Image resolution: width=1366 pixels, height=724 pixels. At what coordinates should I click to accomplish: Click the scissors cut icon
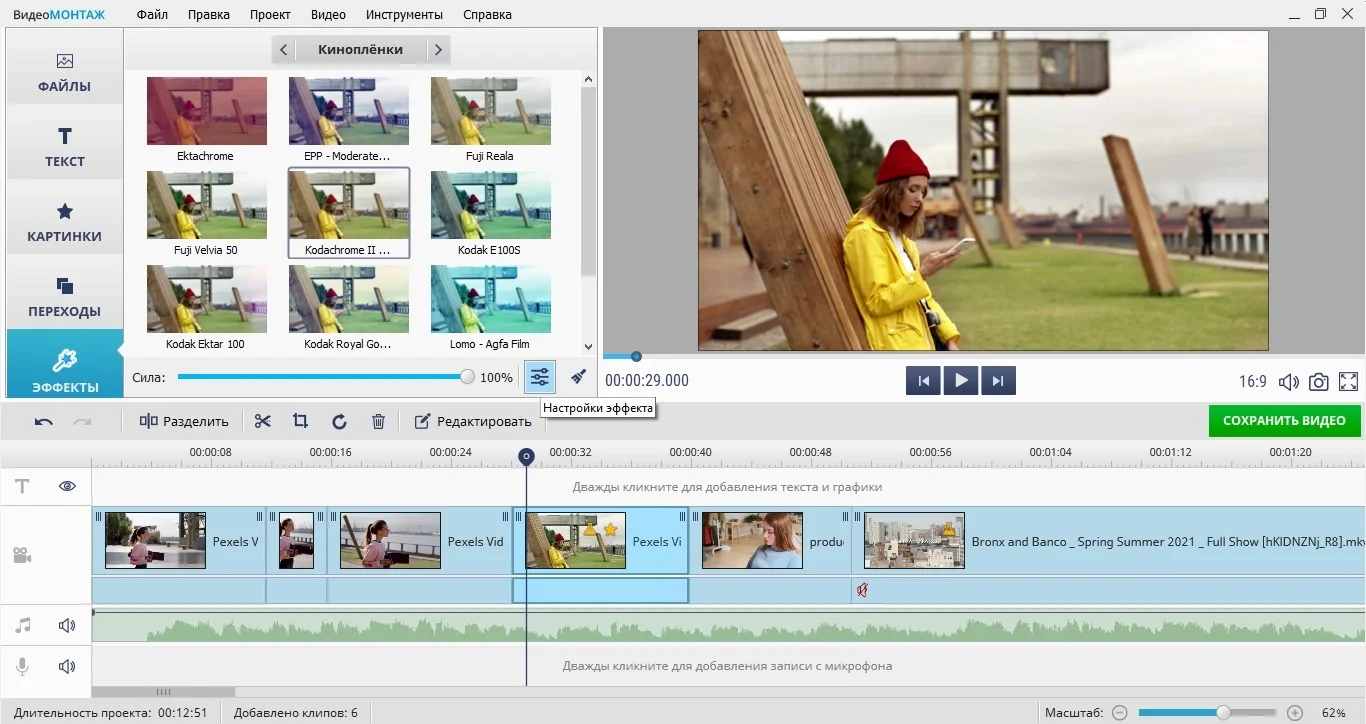(x=262, y=421)
